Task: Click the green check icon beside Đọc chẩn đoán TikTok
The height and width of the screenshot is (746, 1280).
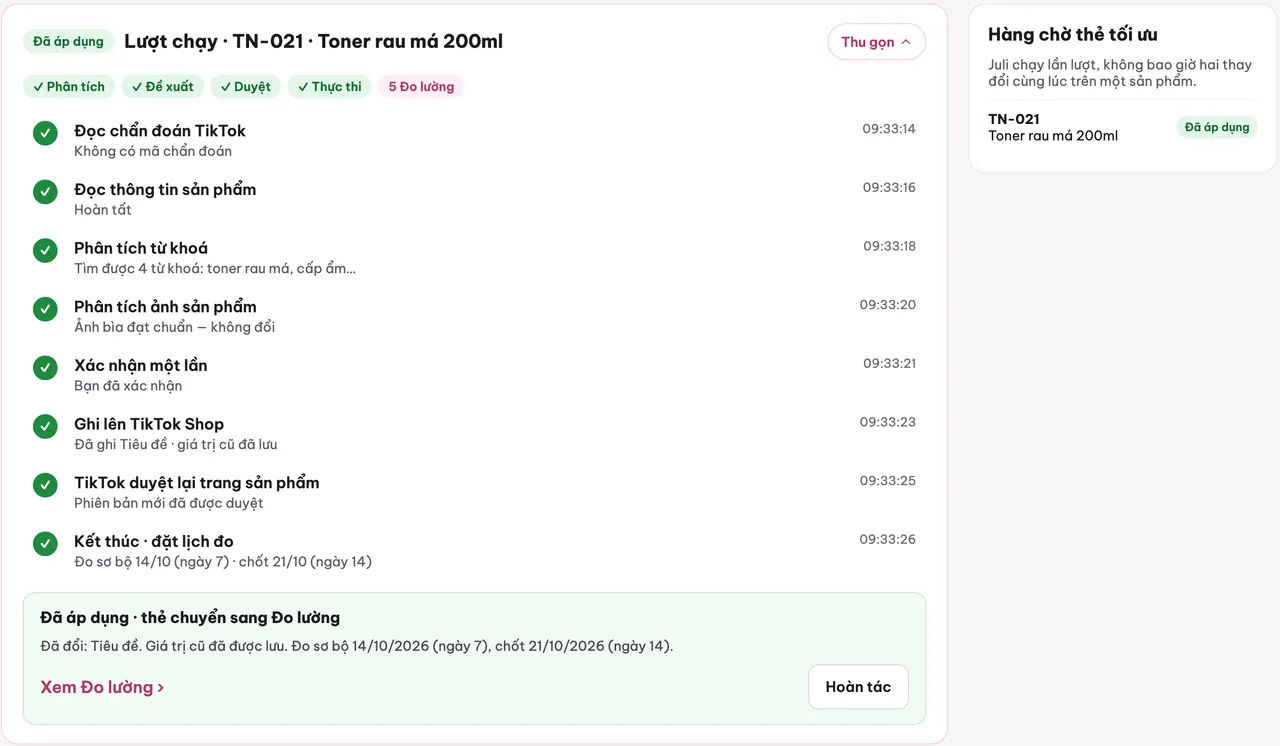Action: [x=45, y=133]
